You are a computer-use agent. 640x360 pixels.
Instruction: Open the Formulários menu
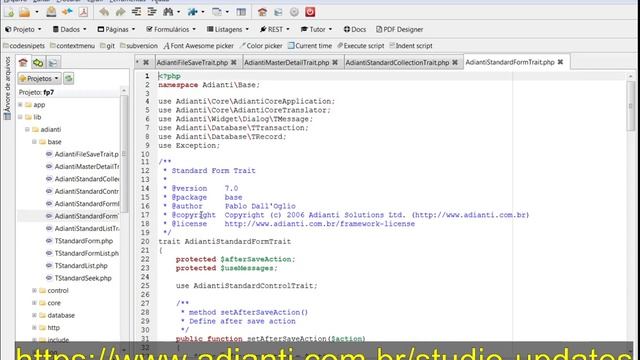pos(171,29)
